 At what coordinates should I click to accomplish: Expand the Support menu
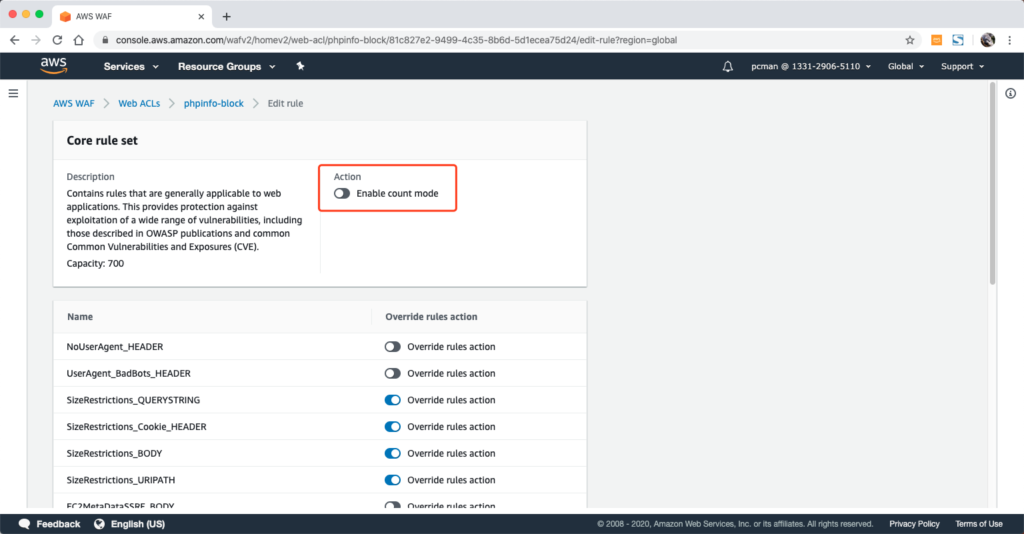962,67
